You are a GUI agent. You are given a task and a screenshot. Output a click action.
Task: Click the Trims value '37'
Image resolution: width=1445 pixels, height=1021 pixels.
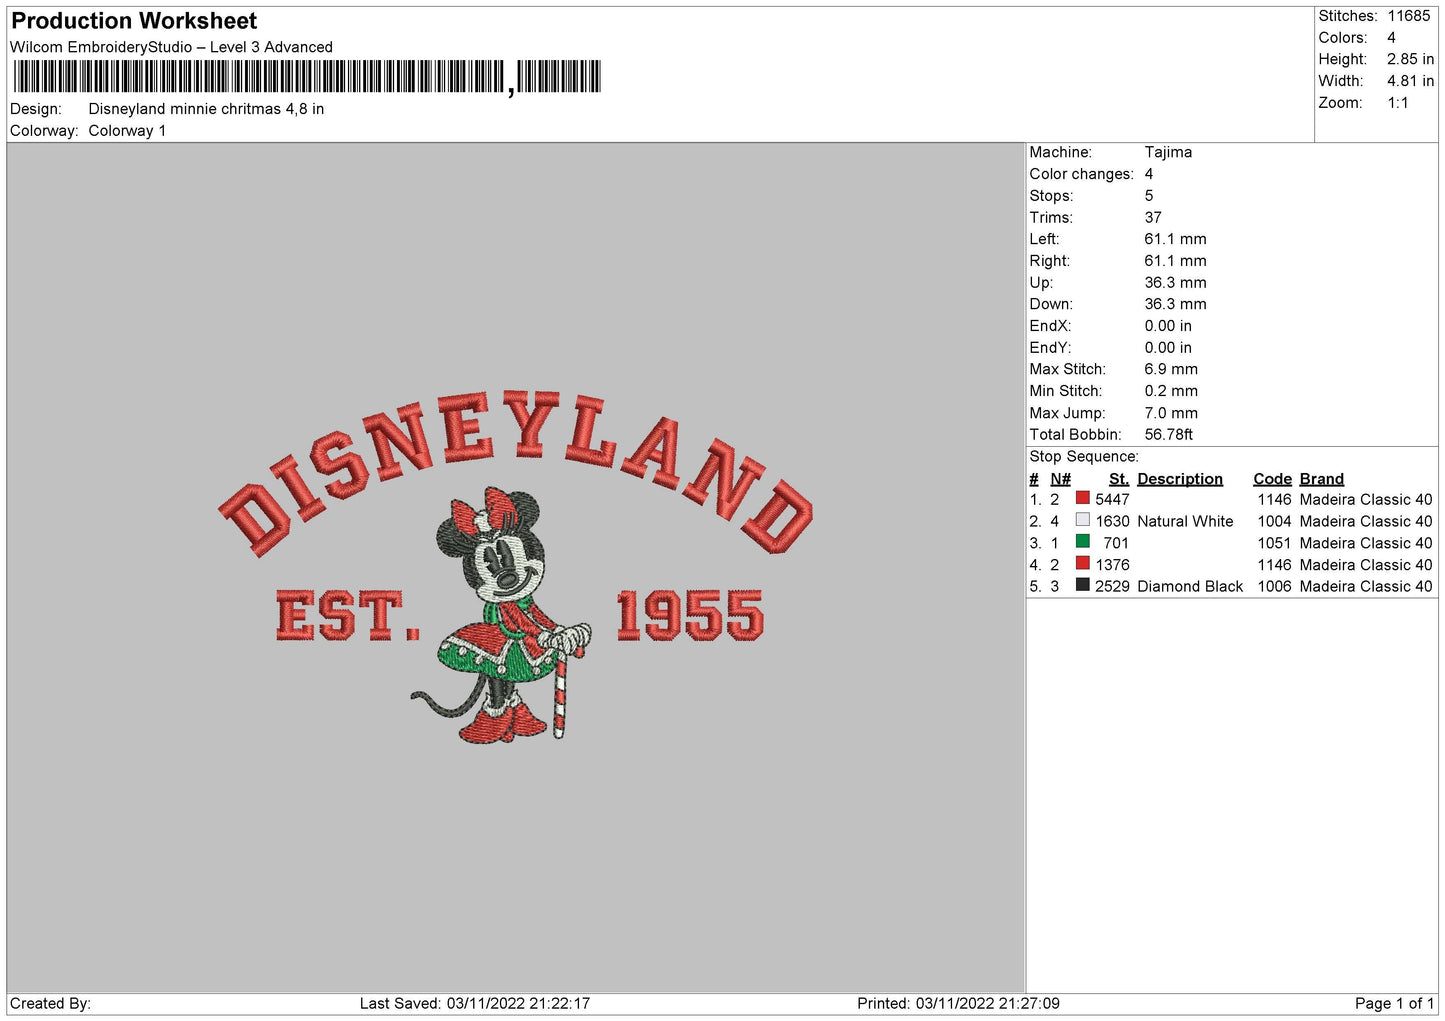tap(1153, 217)
